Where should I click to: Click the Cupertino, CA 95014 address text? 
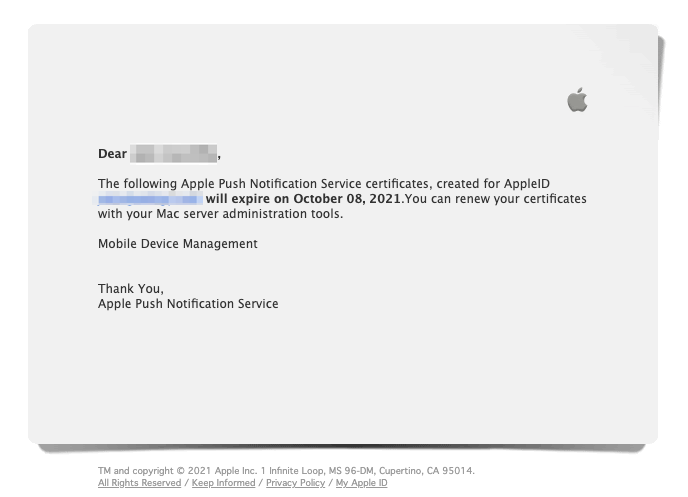click(429, 471)
